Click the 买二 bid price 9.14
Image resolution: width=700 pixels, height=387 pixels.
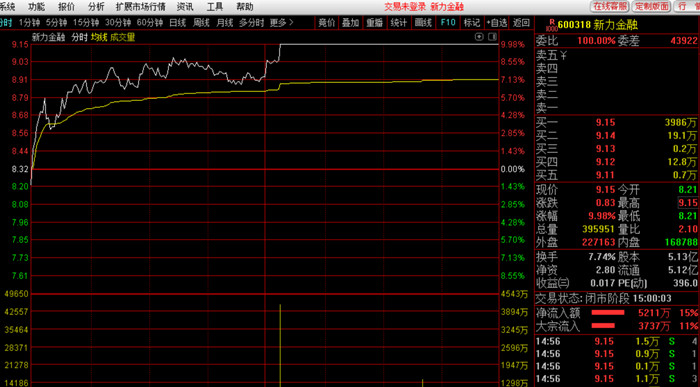point(605,136)
